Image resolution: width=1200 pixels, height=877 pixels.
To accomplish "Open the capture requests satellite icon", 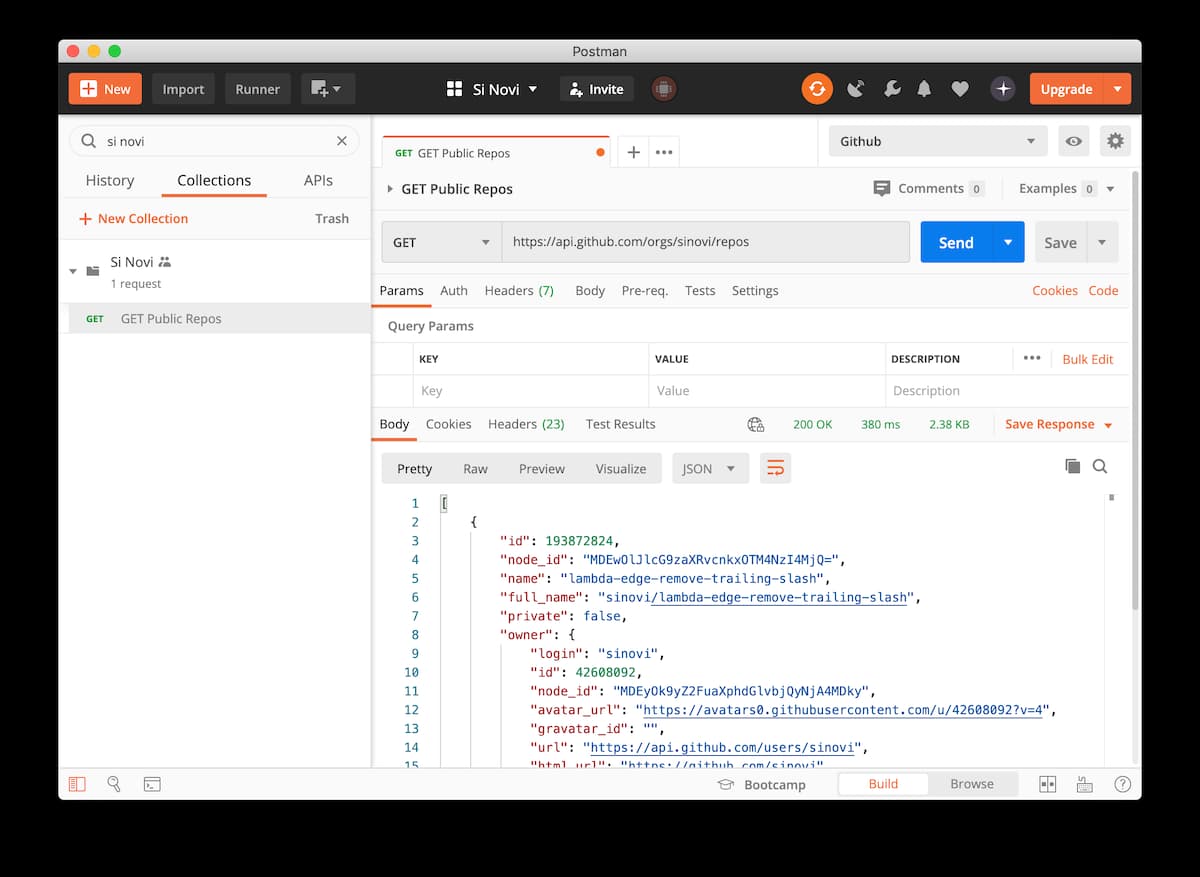I will pyautogui.click(x=855, y=89).
